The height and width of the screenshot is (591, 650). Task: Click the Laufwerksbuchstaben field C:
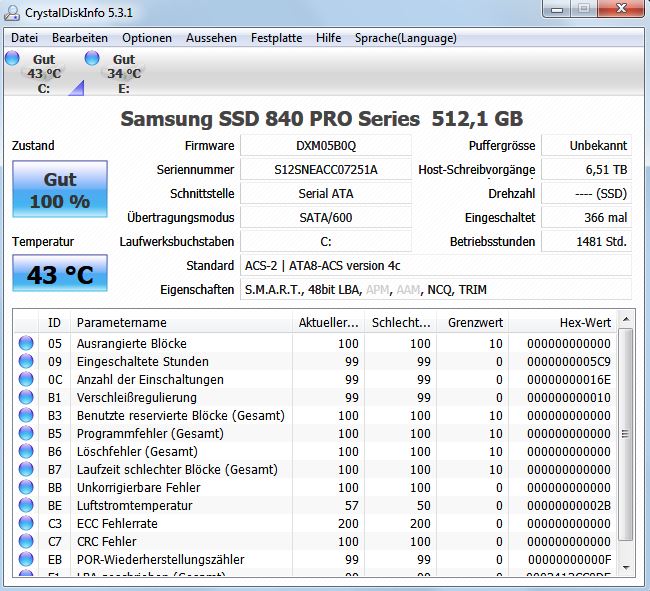tap(326, 242)
